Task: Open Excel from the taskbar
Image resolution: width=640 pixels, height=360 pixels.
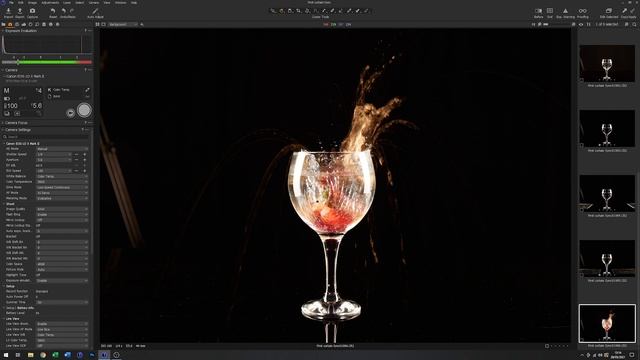Action: [55, 355]
